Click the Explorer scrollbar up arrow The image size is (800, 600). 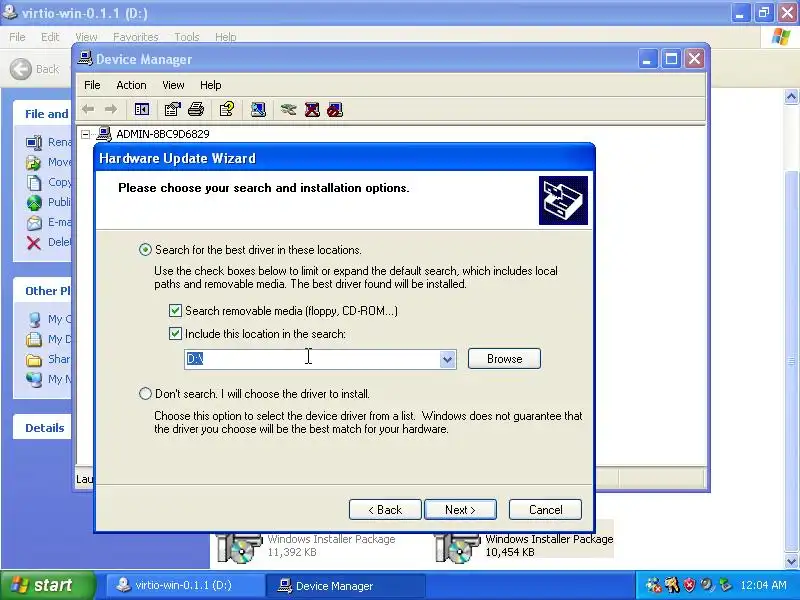[791, 96]
